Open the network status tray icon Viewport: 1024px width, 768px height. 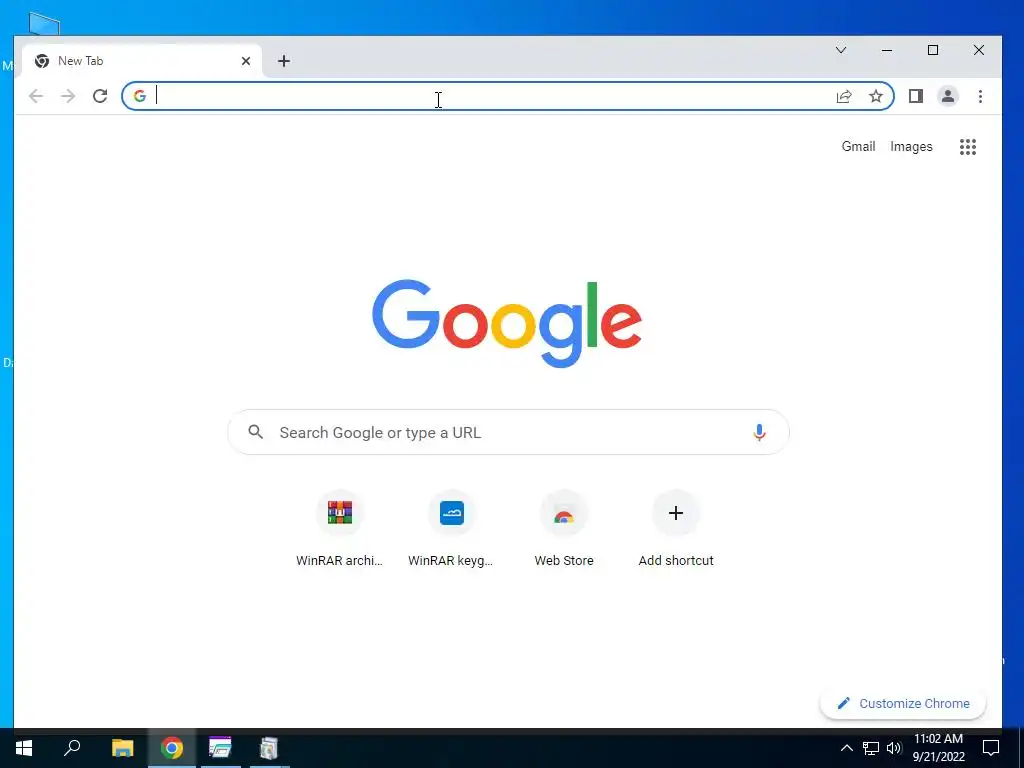(871, 748)
